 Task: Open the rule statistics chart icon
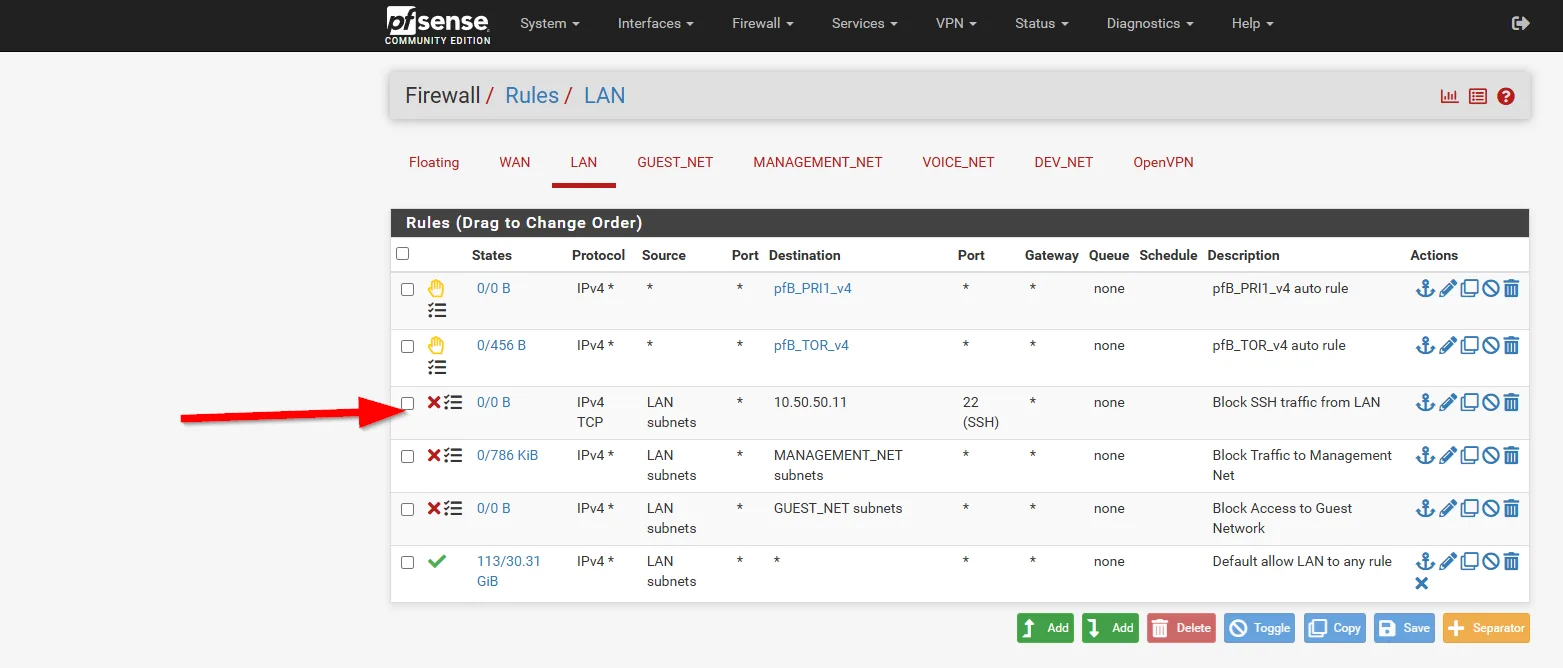[1449, 96]
